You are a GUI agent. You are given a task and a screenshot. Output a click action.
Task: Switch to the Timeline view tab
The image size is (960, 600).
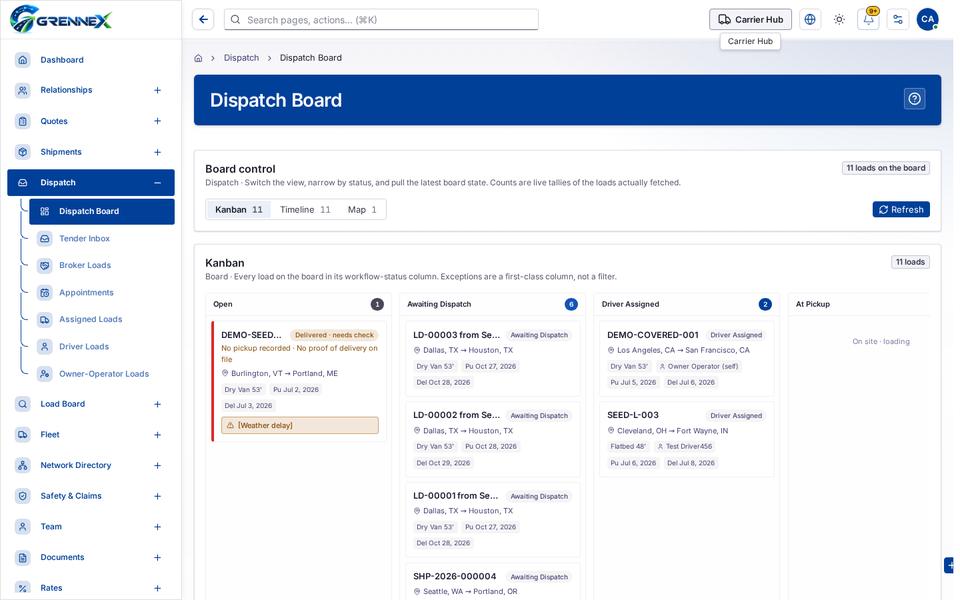coord(305,209)
